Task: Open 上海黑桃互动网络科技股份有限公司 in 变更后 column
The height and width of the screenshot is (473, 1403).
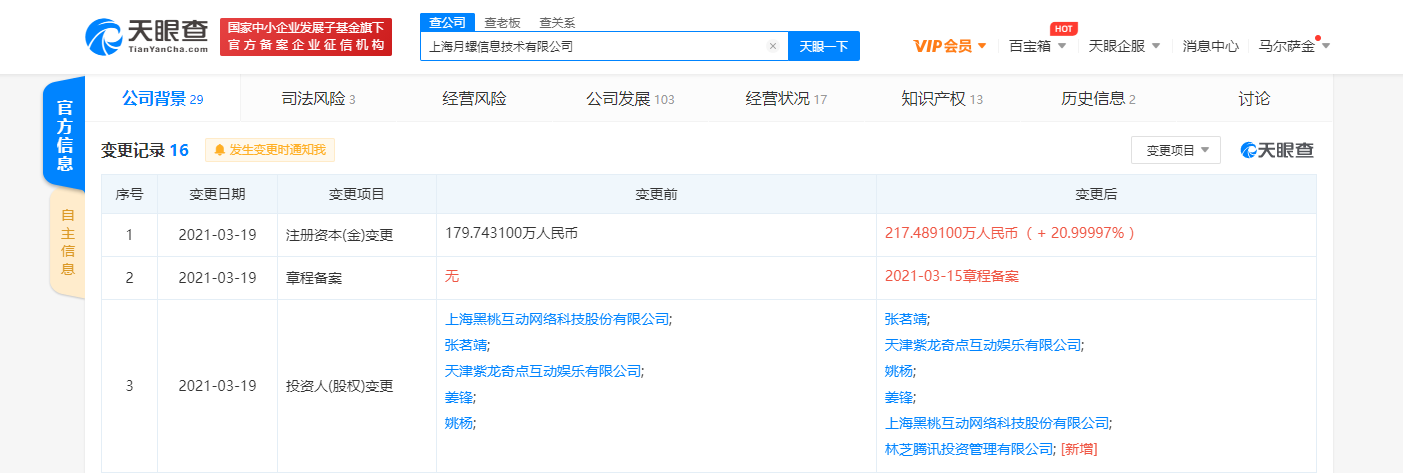Action: click(x=998, y=423)
